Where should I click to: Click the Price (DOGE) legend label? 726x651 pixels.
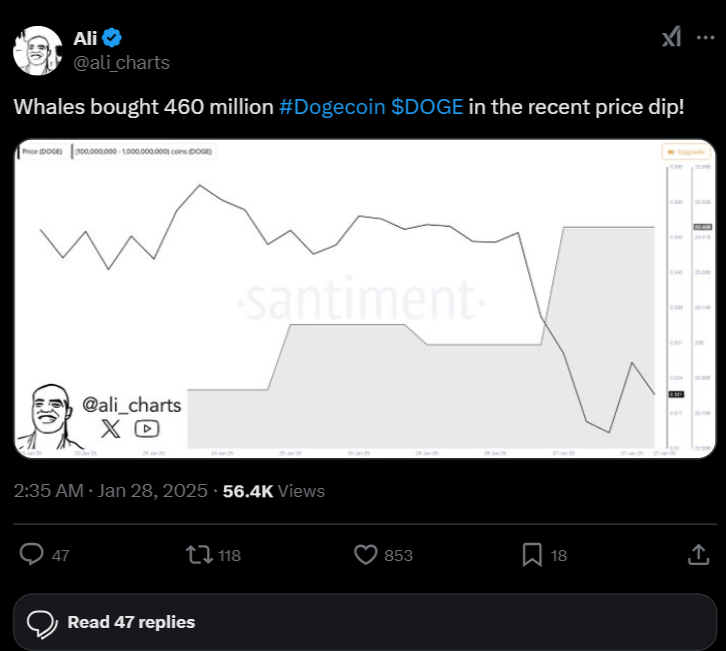pos(43,151)
